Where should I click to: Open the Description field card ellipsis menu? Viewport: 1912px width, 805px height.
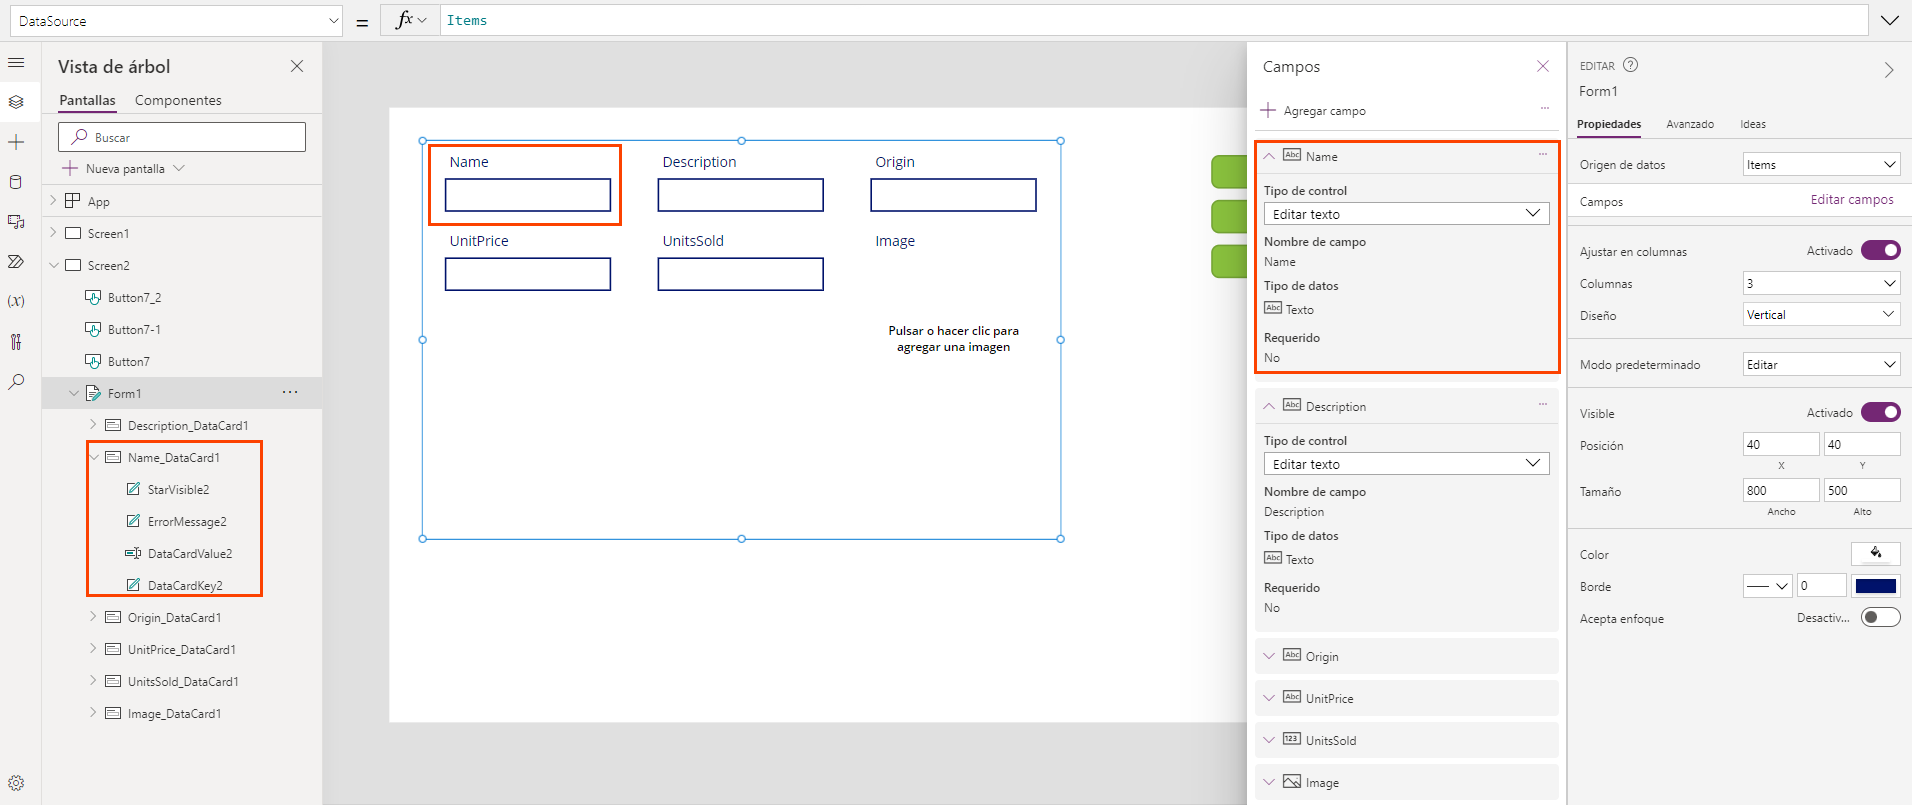click(x=1543, y=404)
